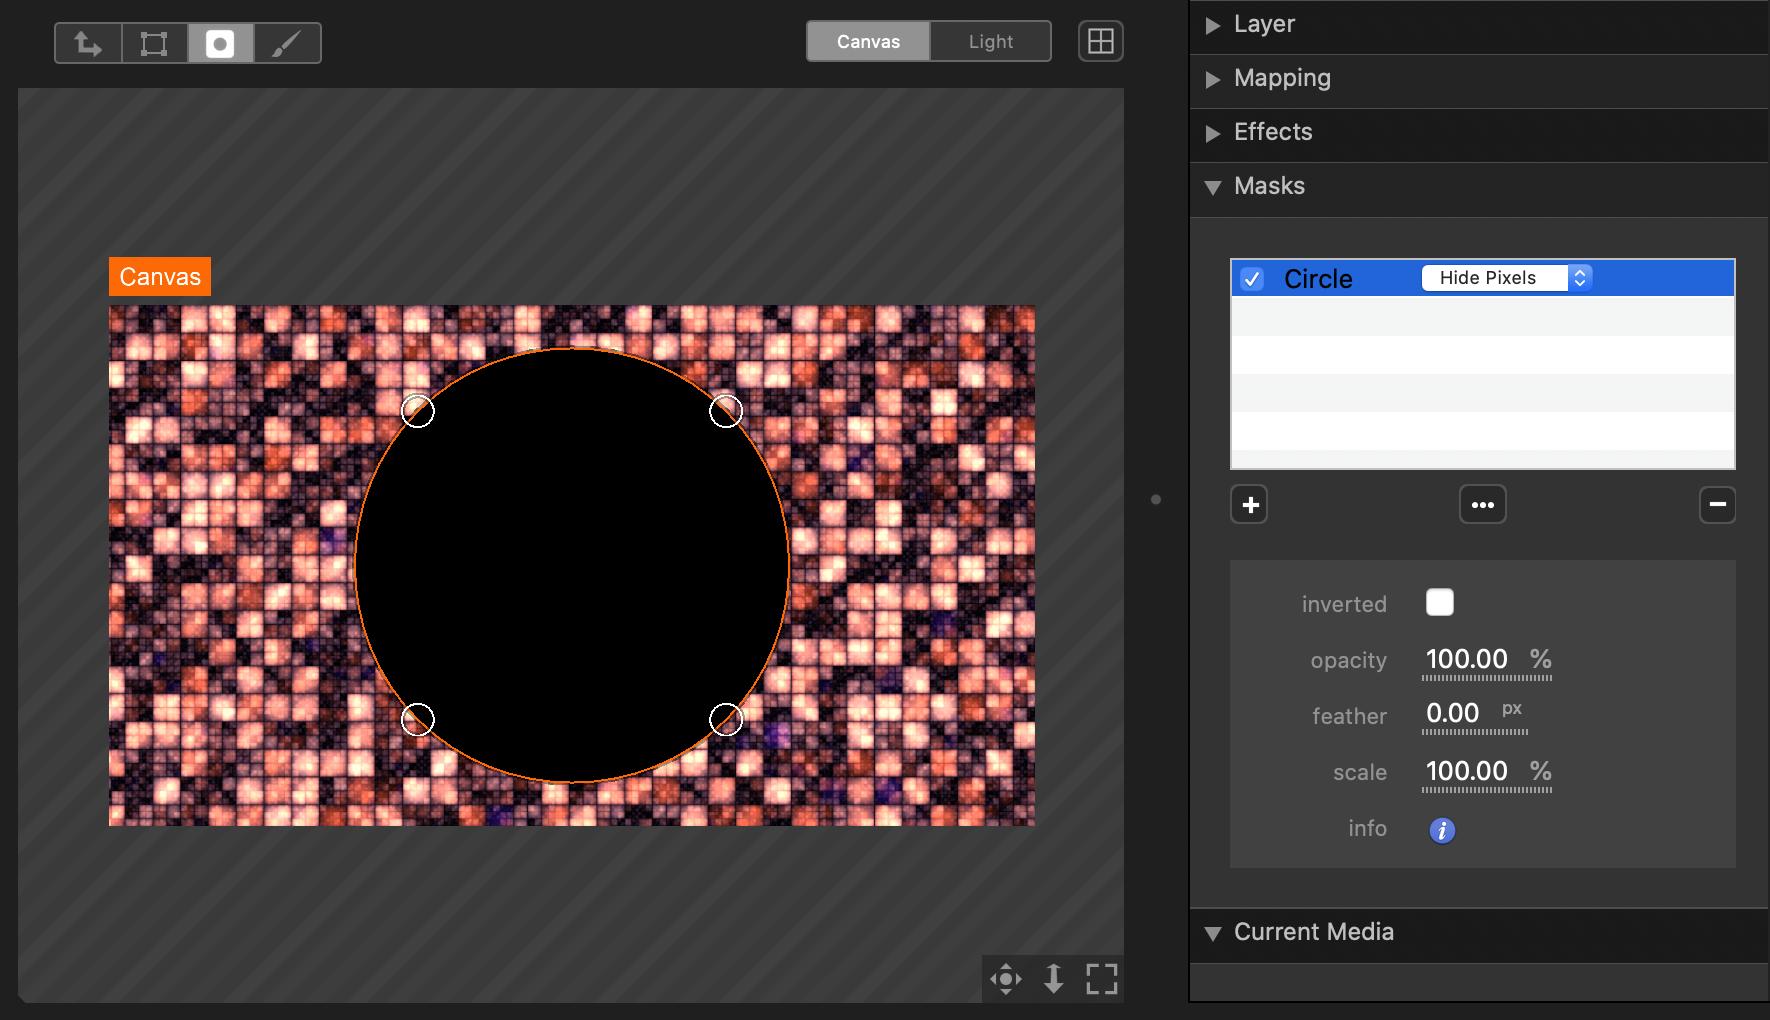Switch to the Light tab

(x=990, y=42)
